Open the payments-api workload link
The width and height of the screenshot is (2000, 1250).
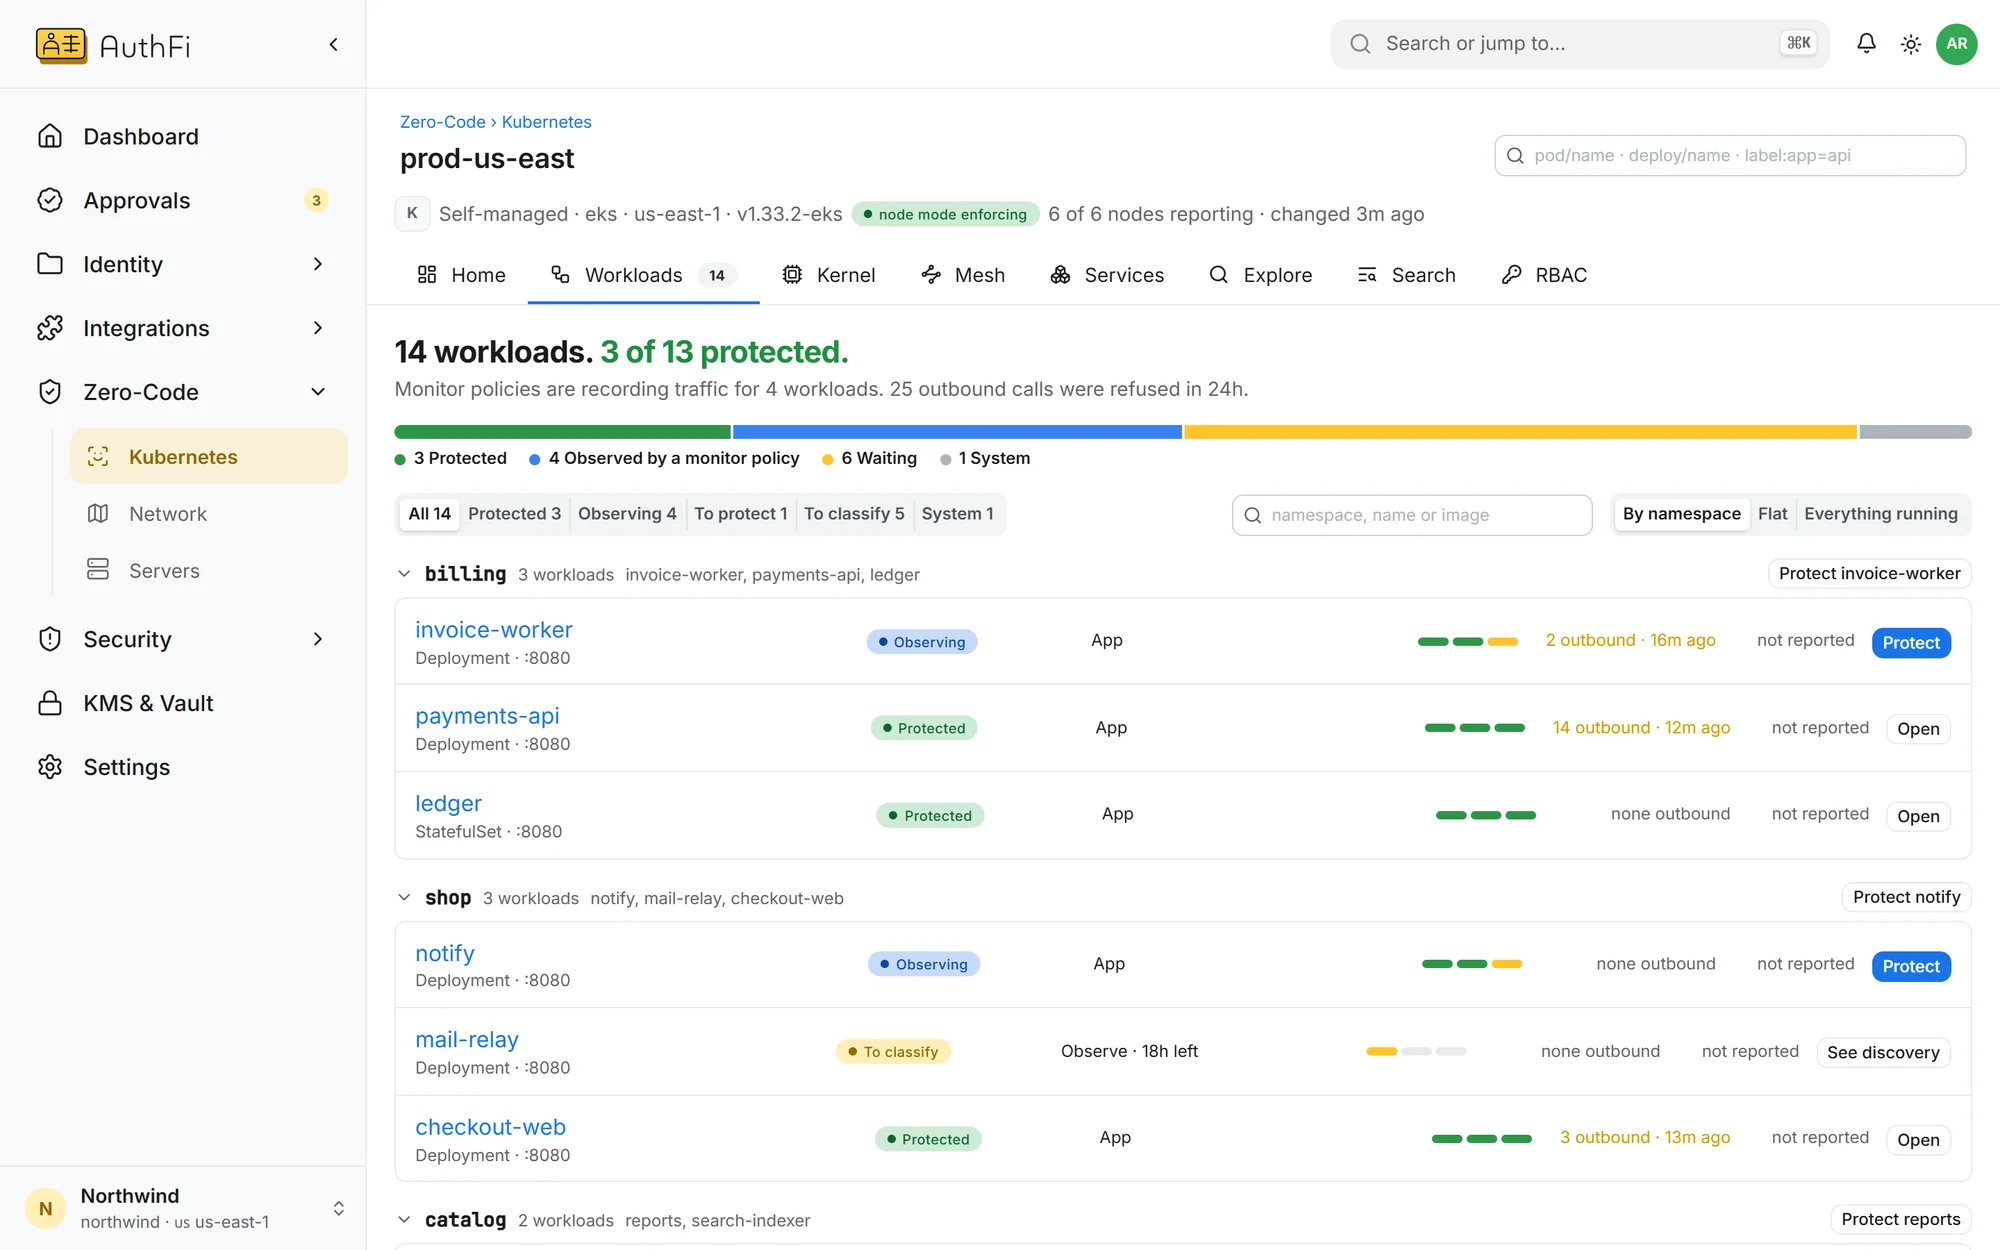tap(487, 716)
